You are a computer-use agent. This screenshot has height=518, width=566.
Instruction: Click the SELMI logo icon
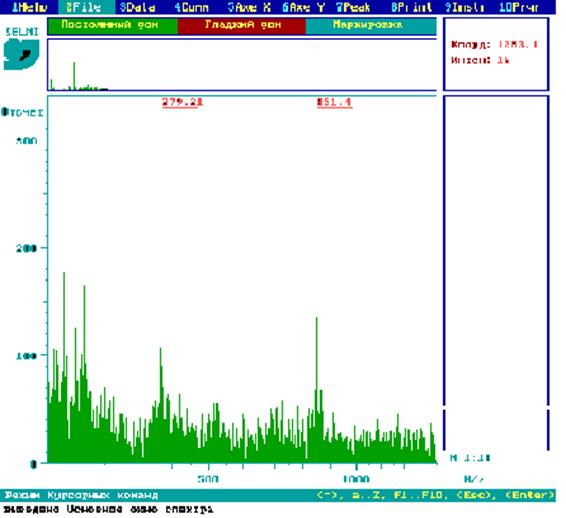coord(21,54)
